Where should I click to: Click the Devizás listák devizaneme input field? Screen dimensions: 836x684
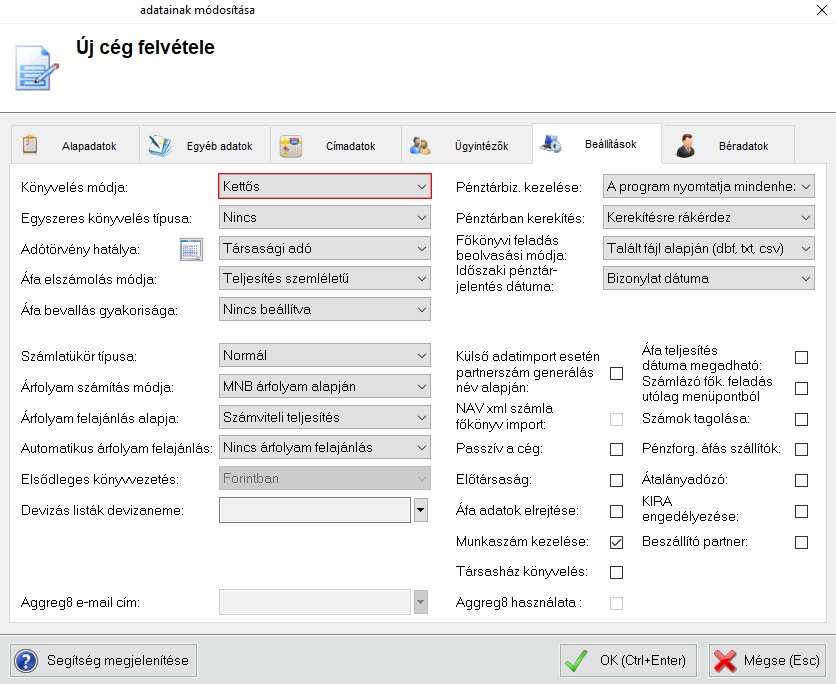tap(314, 510)
